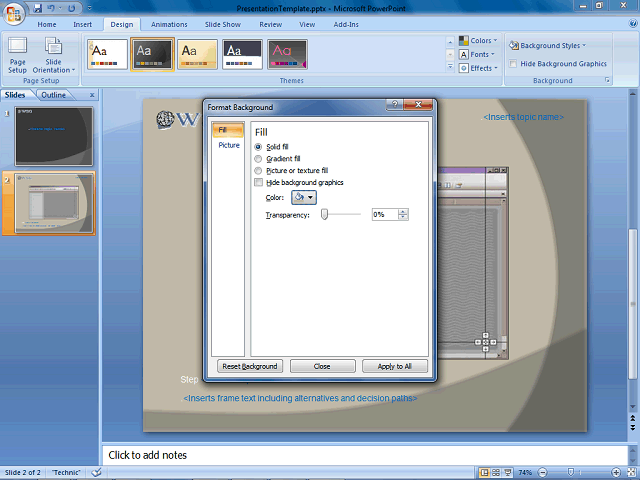Switch to the Insert ribbon tab
Screen dimensions: 640x480
pos(82,24)
